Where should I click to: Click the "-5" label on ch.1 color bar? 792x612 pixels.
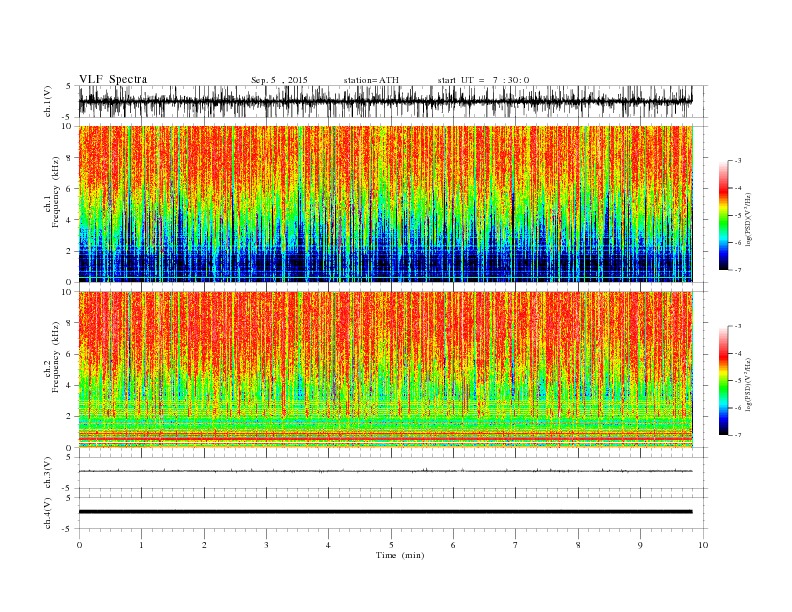737,216
